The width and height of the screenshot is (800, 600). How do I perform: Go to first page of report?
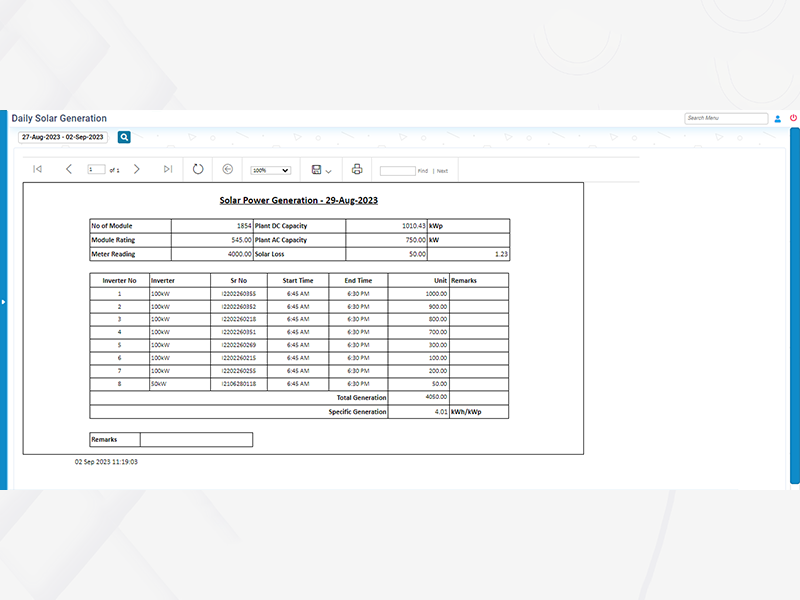pyautogui.click(x=37, y=169)
